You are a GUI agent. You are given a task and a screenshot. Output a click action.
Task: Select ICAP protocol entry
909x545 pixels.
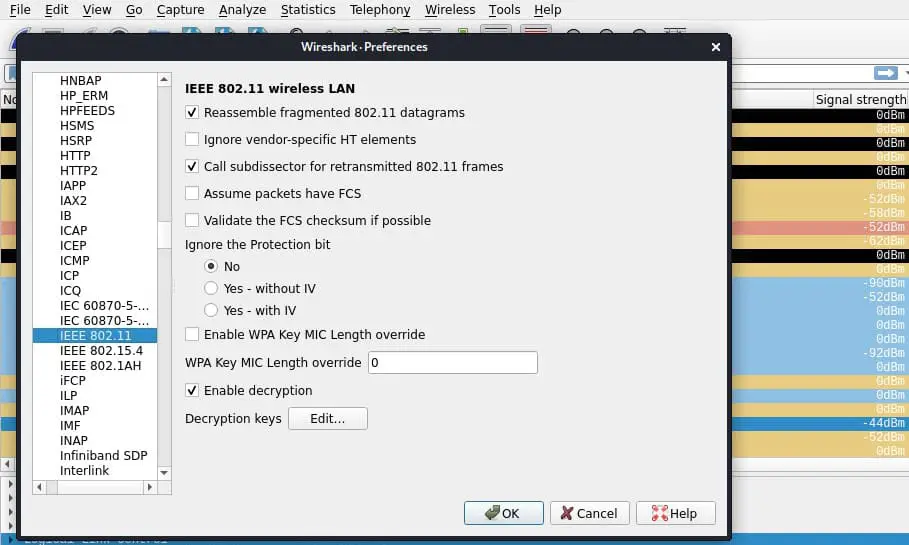73,231
